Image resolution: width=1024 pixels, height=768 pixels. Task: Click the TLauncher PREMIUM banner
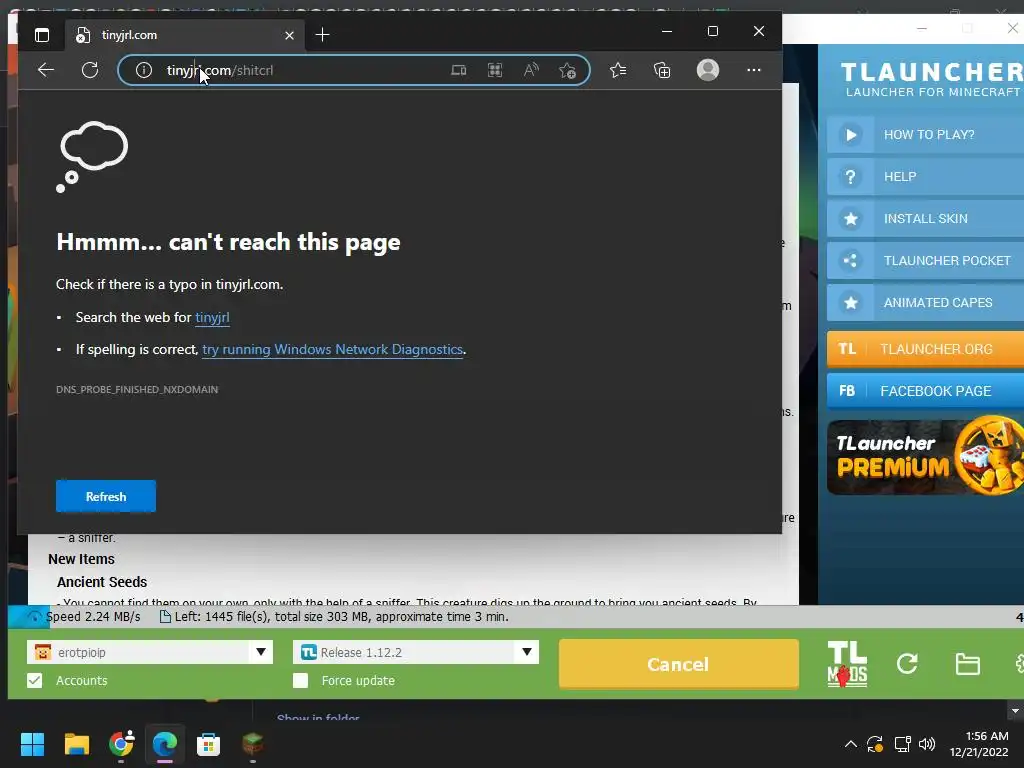[x=925, y=456]
